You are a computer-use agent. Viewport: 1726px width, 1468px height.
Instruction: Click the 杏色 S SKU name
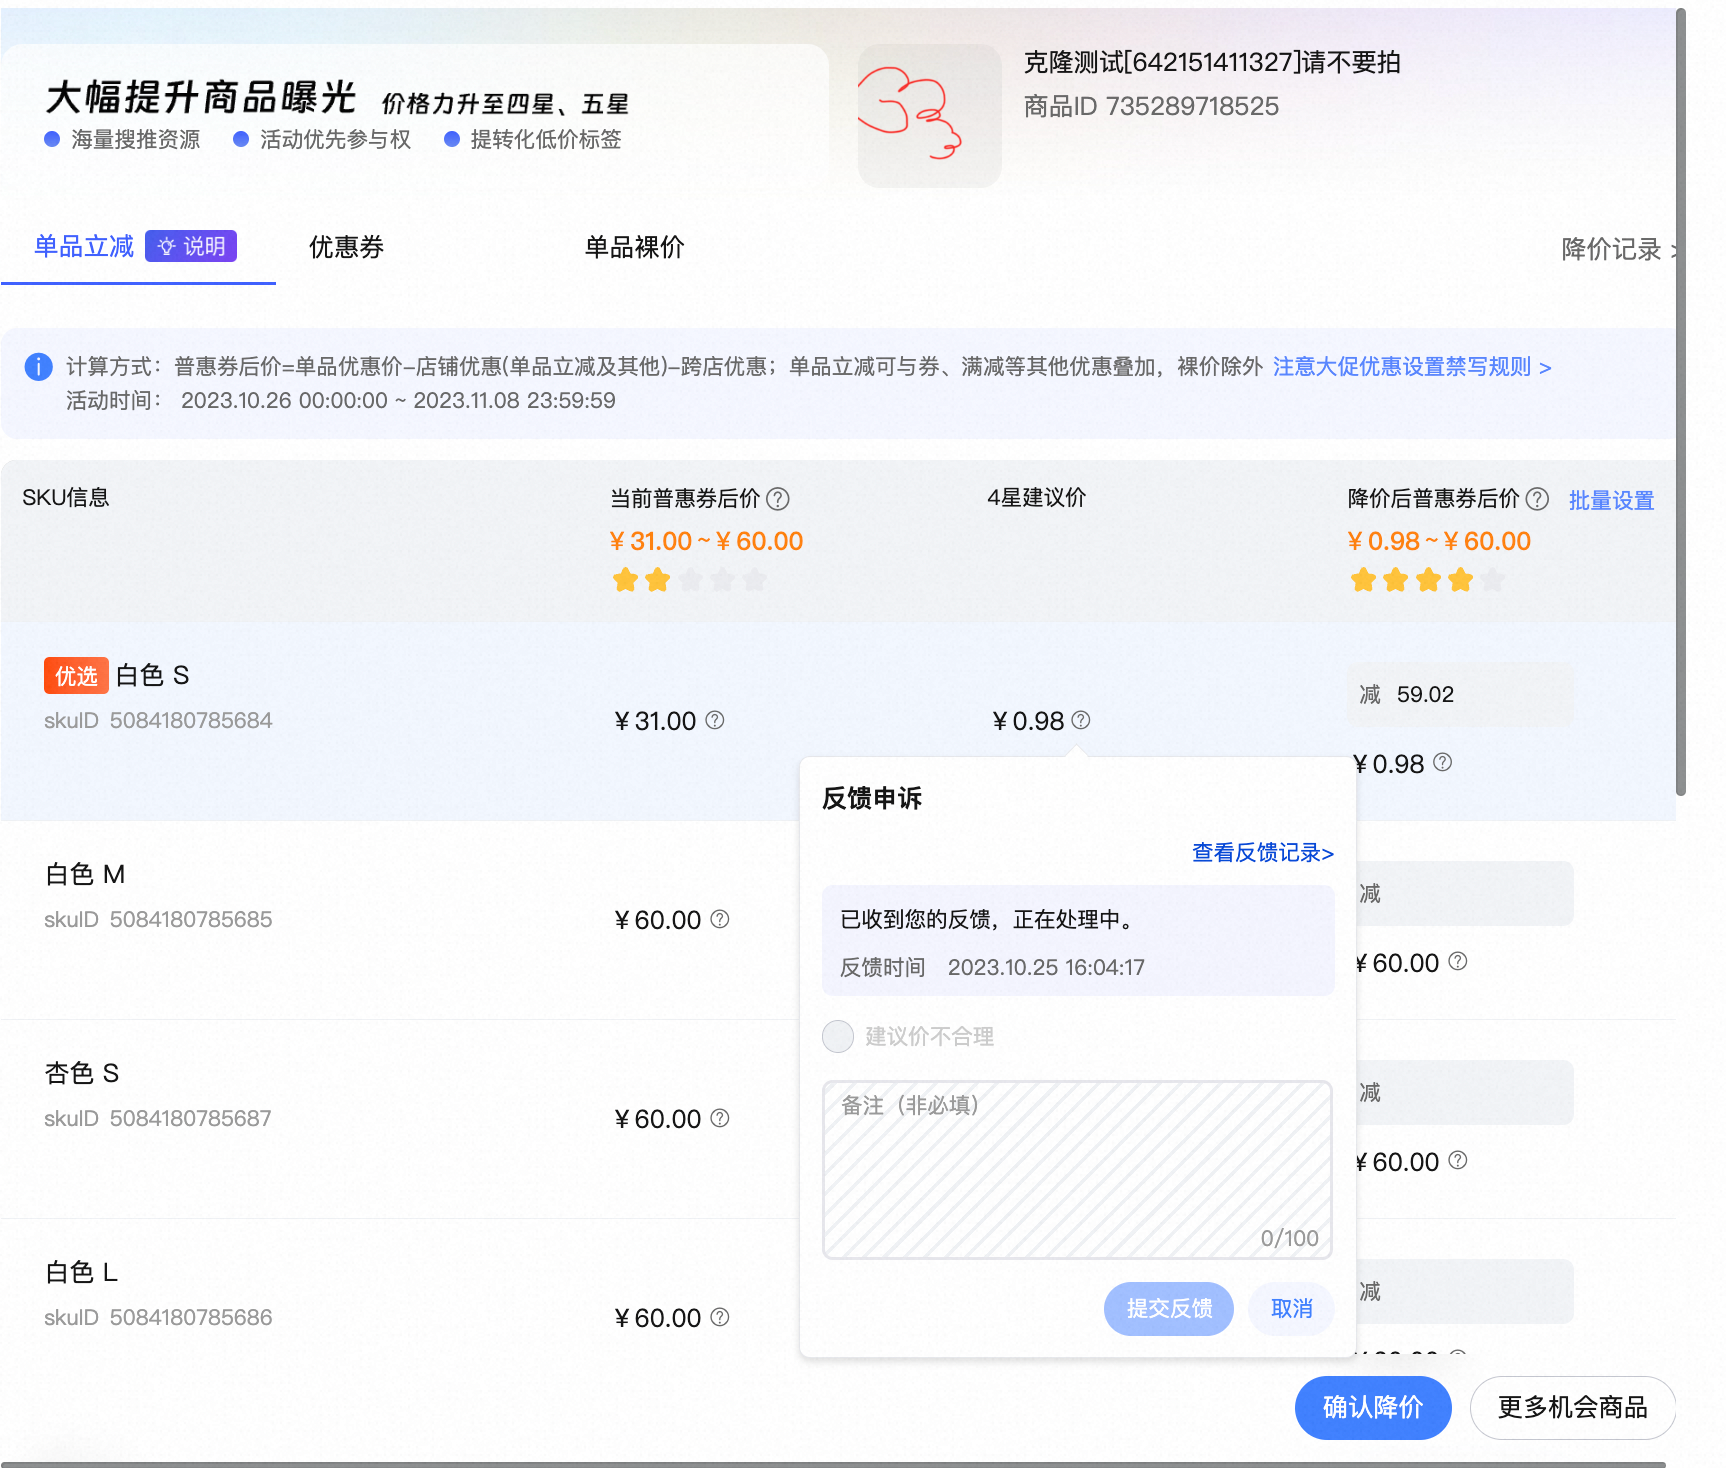coord(82,1073)
